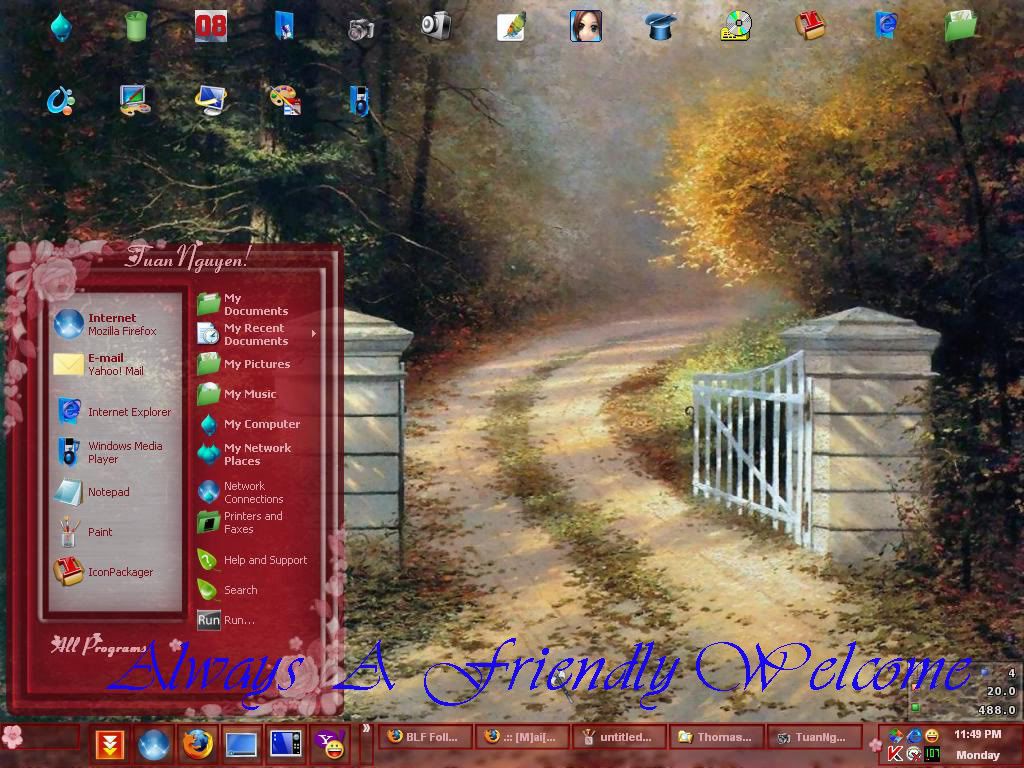Open the paint palette desktop icon
The width and height of the screenshot is (1024, 768).
tap(285, 101)
